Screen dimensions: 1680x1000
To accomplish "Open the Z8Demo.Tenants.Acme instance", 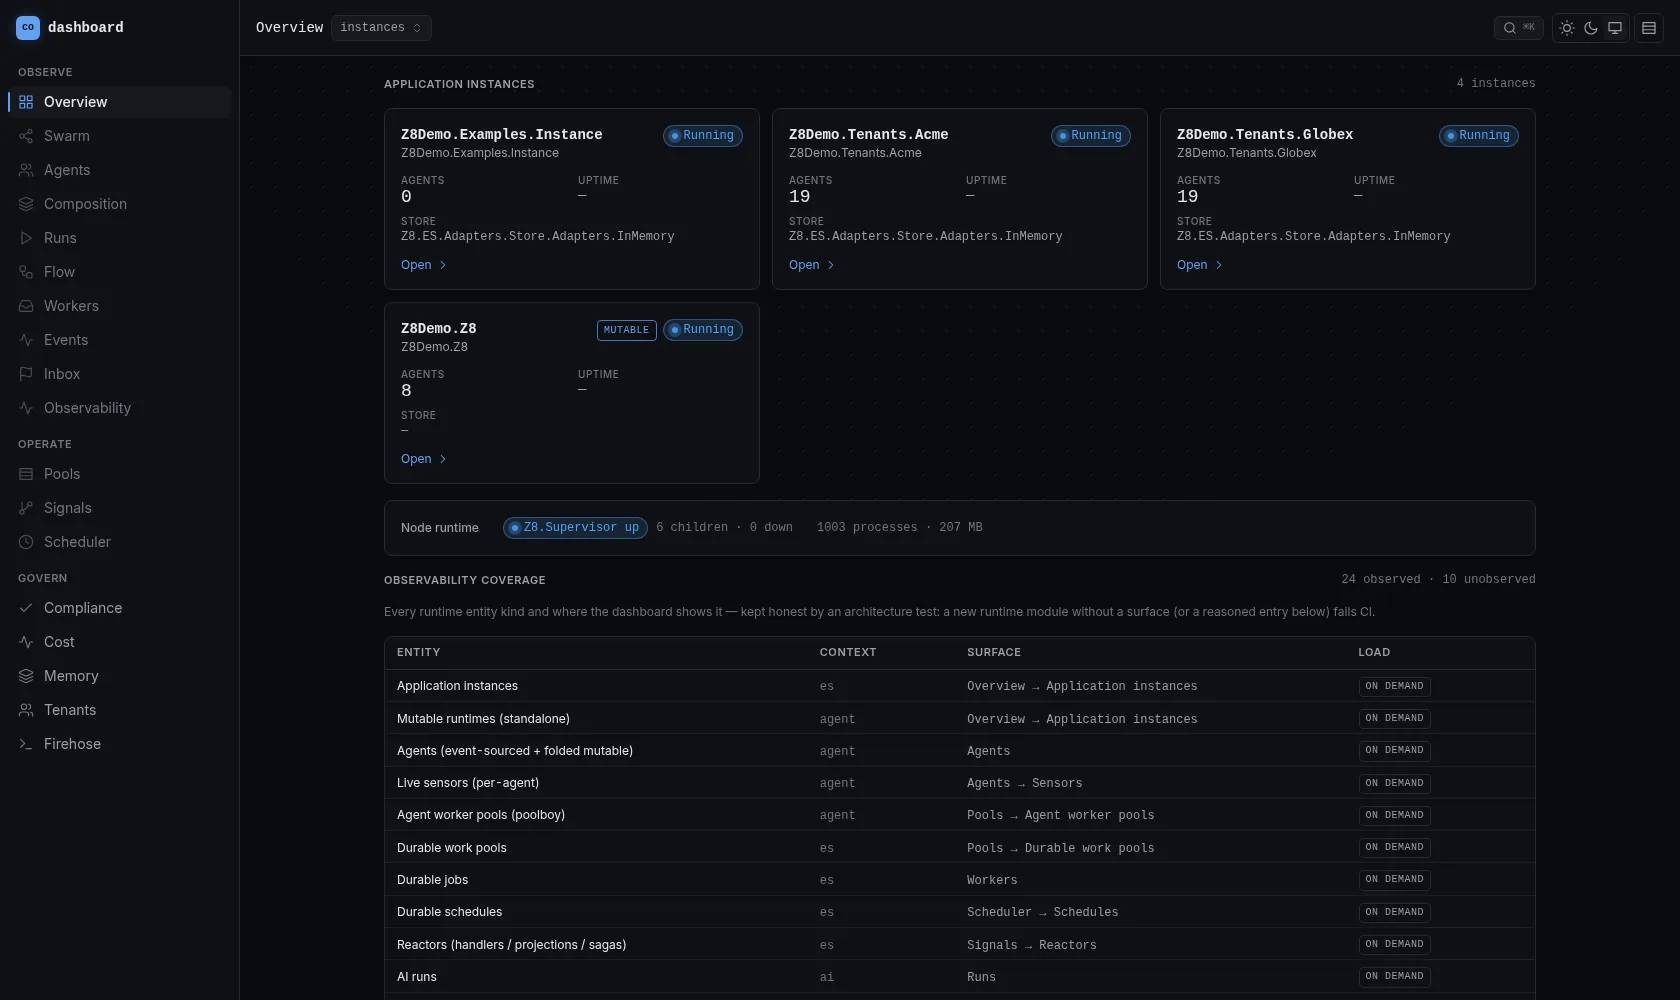I will [x=812, y=265].
